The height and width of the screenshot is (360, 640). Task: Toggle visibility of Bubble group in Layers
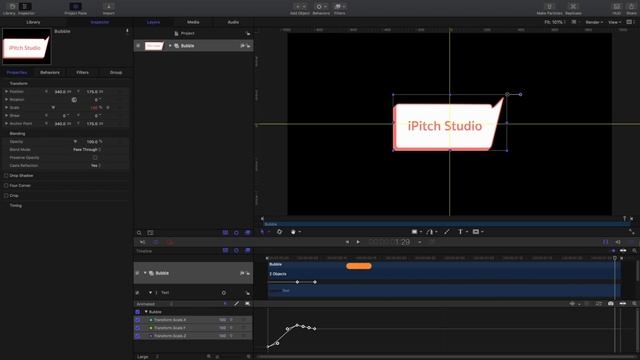pos(138,46)
